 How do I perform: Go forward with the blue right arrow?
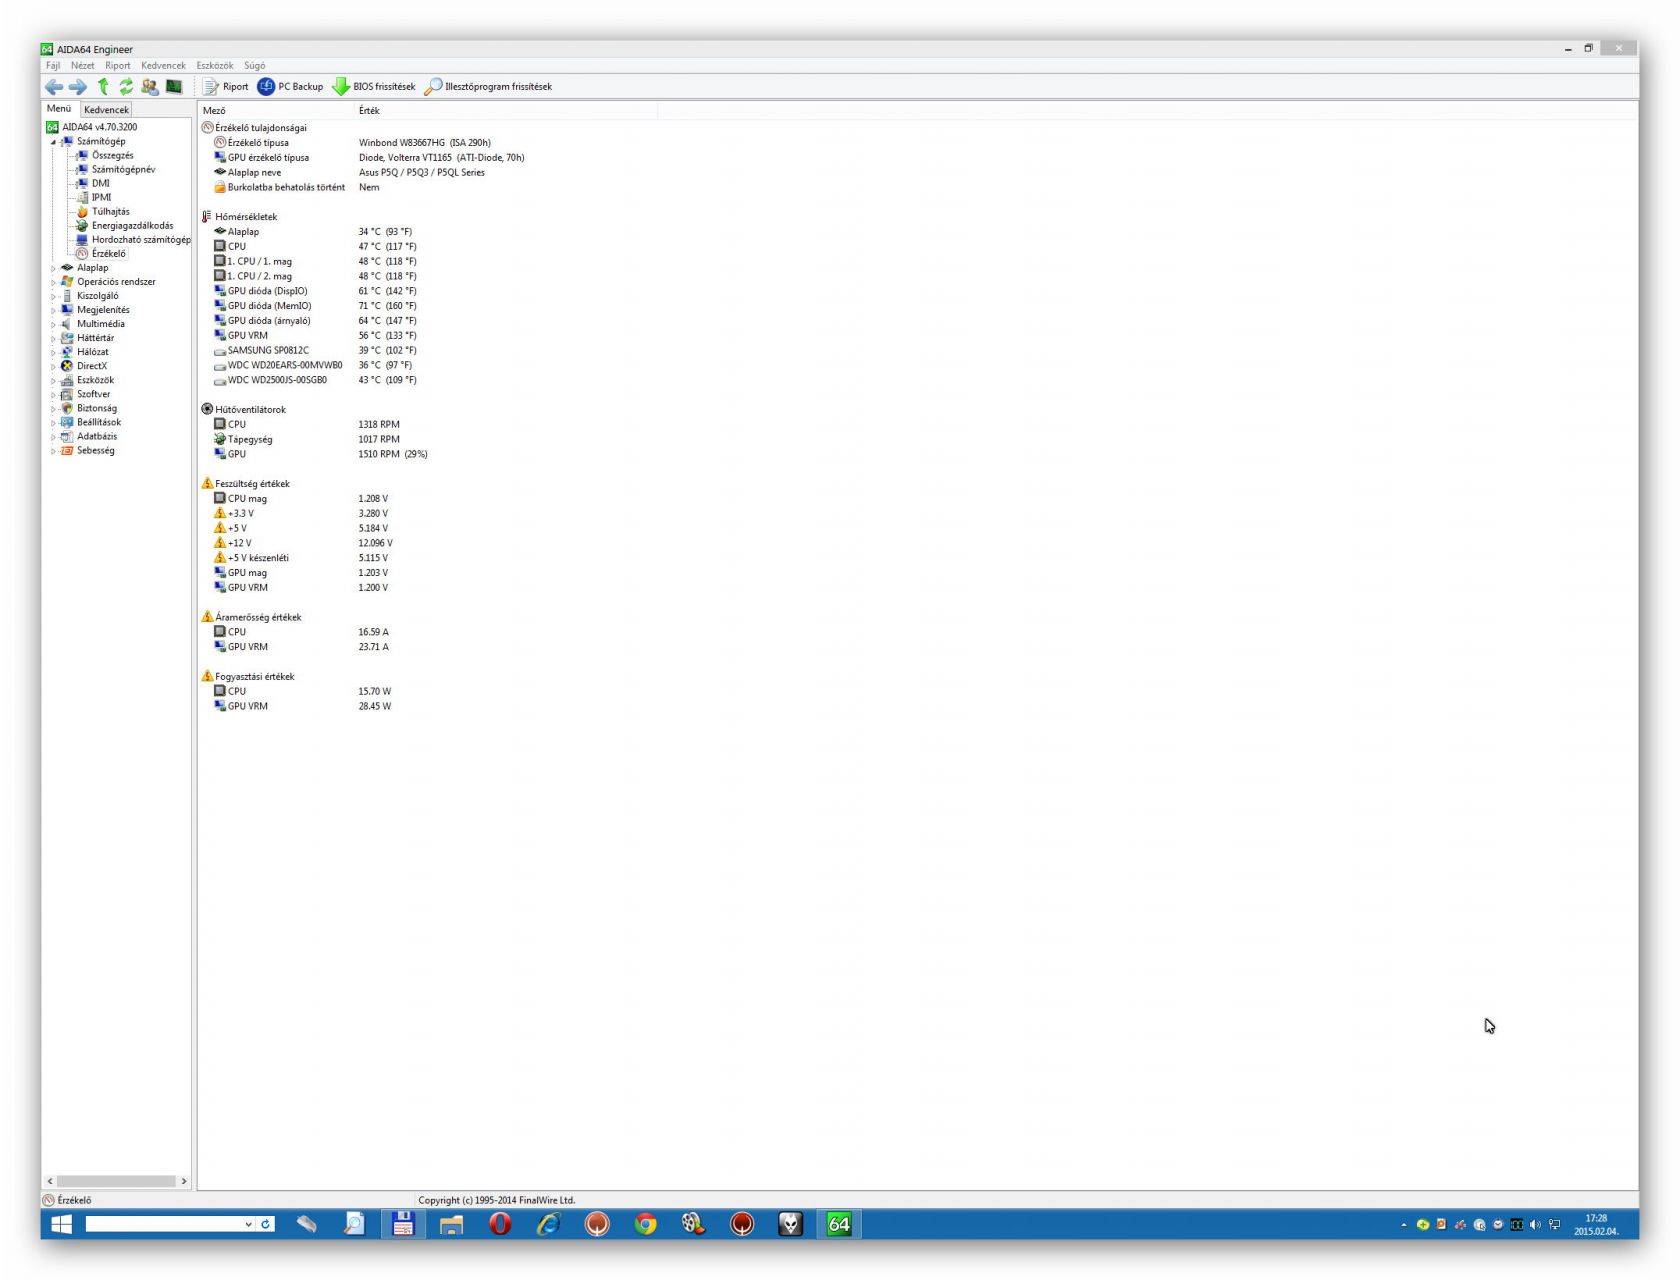(78, 87)
